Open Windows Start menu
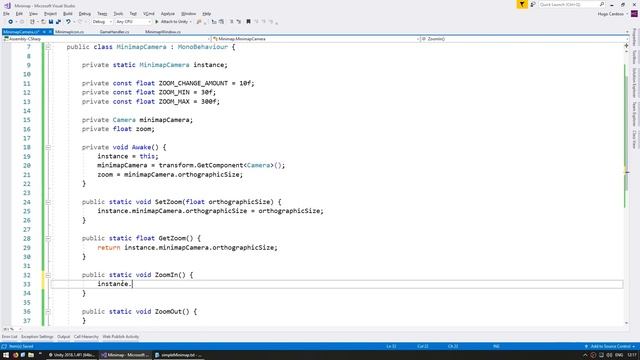Image resolution: width=640 pixels, height=360 pixels. [6, 355]
